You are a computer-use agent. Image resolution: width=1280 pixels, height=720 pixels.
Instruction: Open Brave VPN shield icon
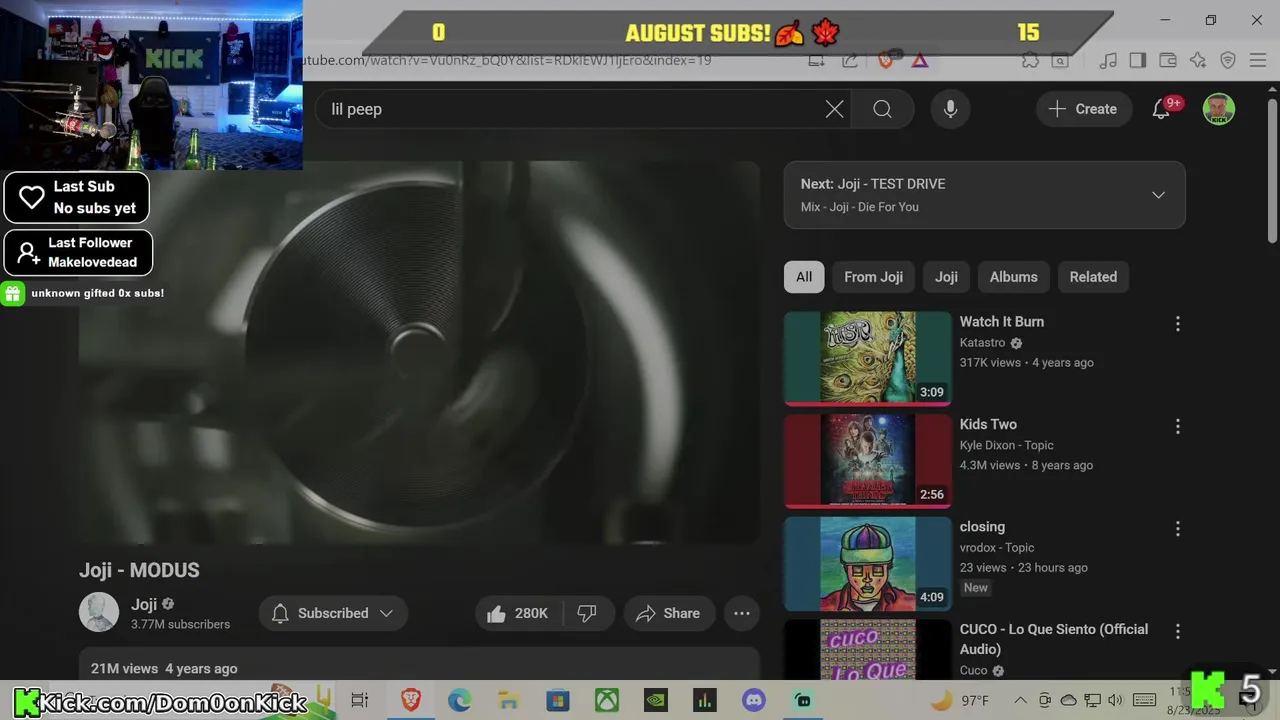[x=1228, y=60]
